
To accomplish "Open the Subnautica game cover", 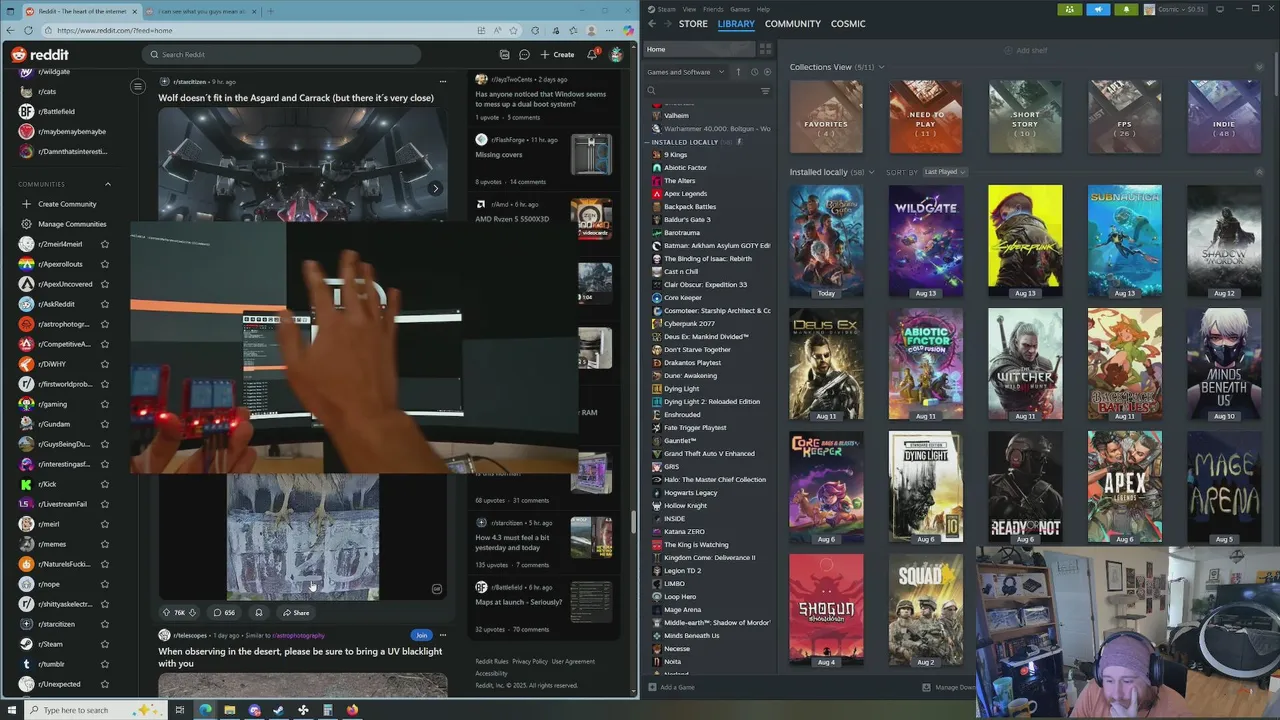I will (1125, 241).
